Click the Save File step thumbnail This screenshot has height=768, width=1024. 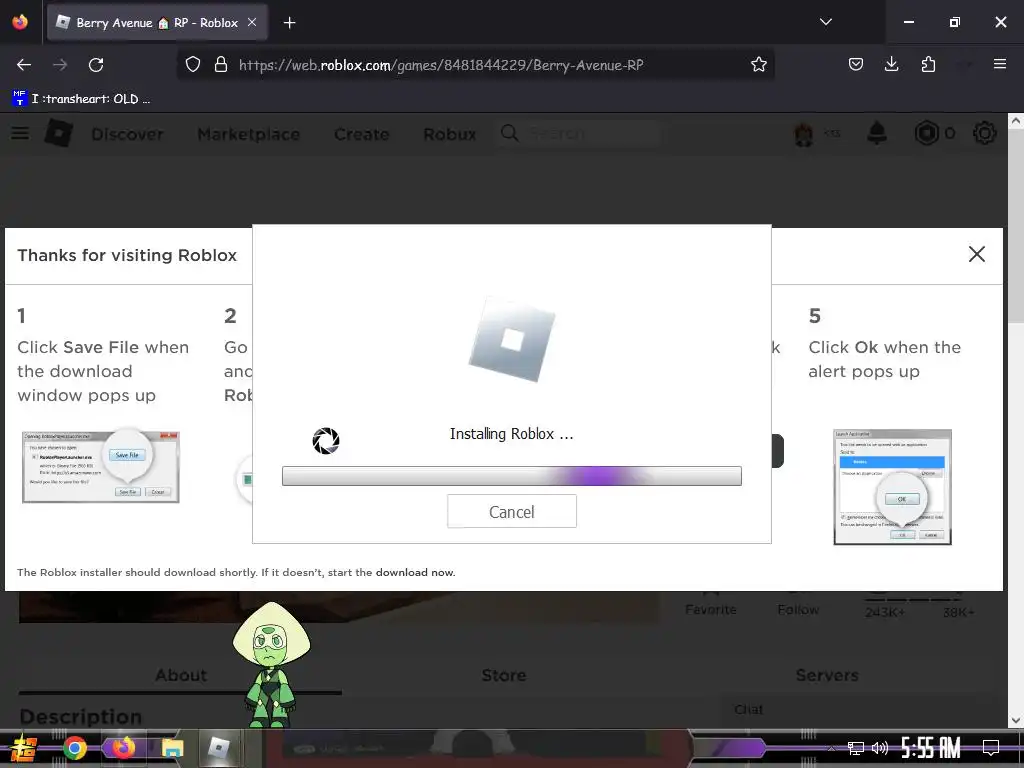pos(101,466)
